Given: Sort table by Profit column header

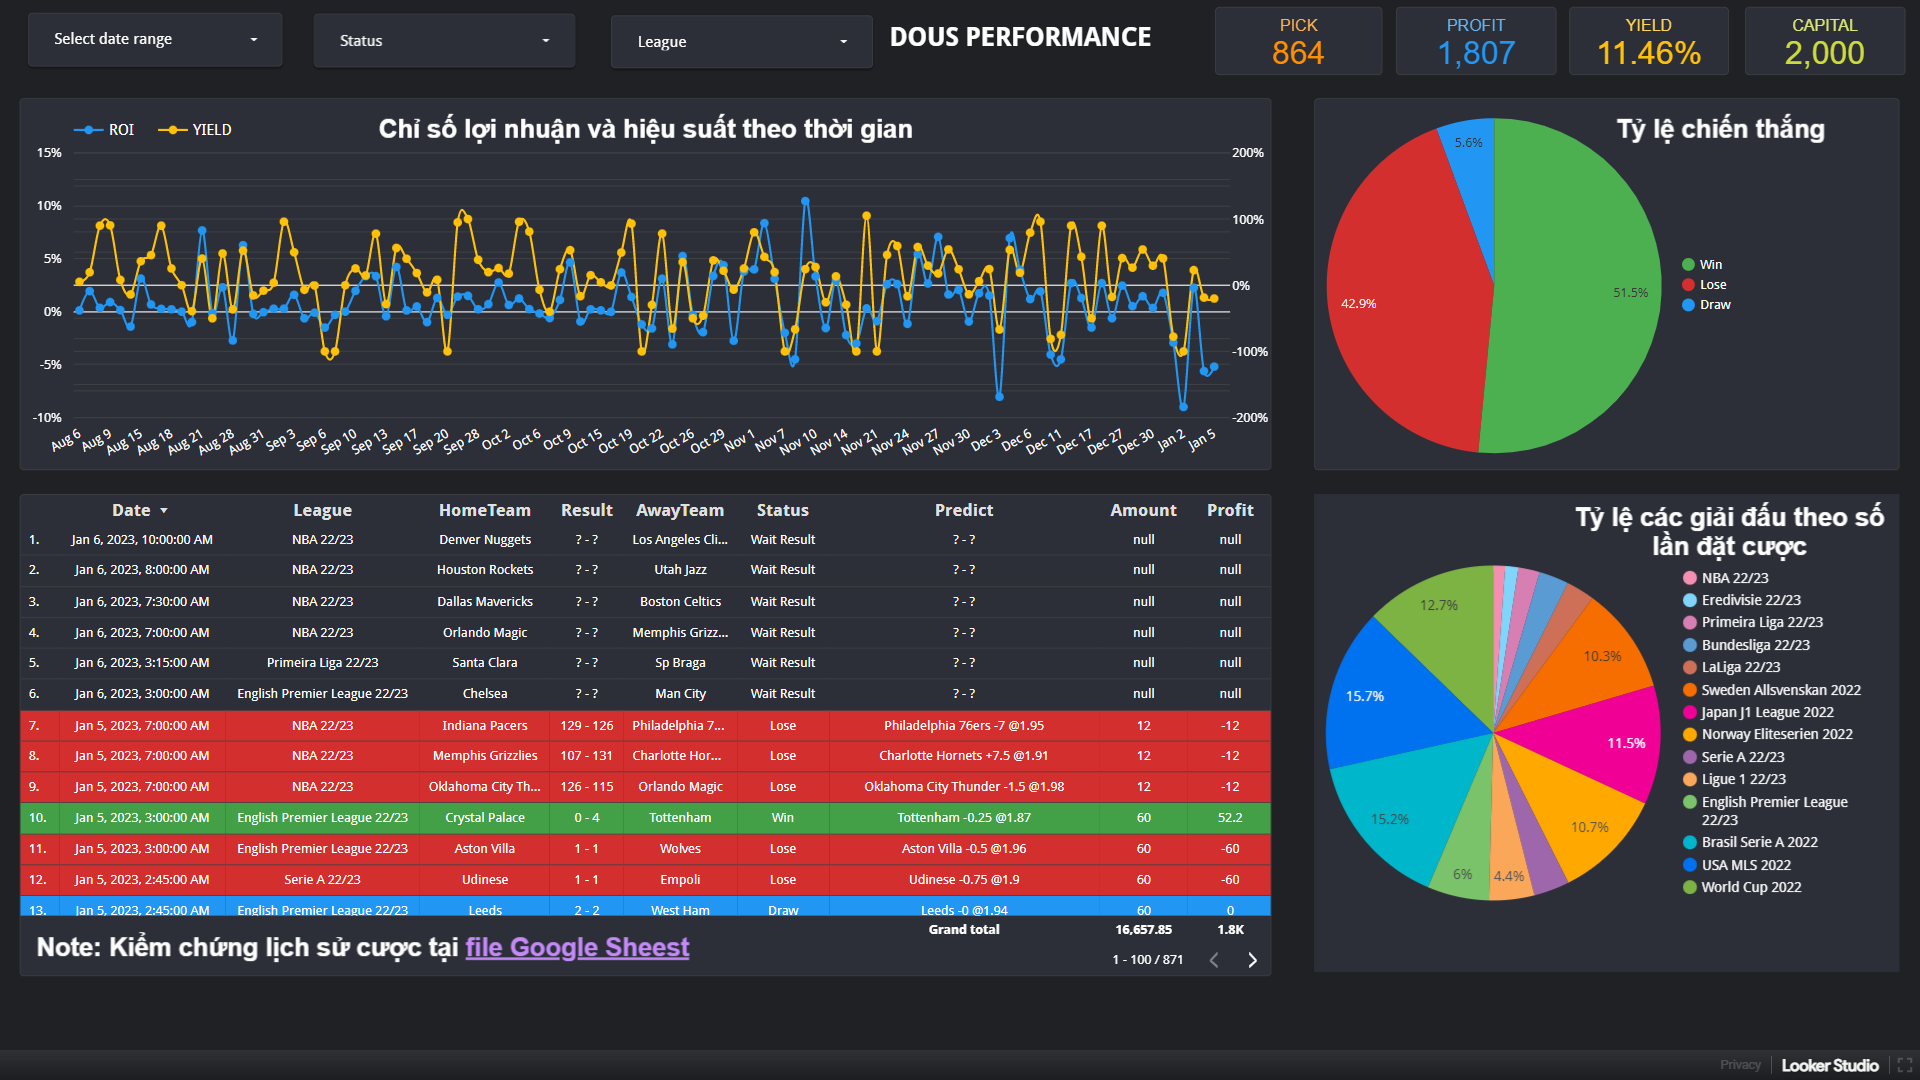Looking at the screenshot, I should [1229, 510].
